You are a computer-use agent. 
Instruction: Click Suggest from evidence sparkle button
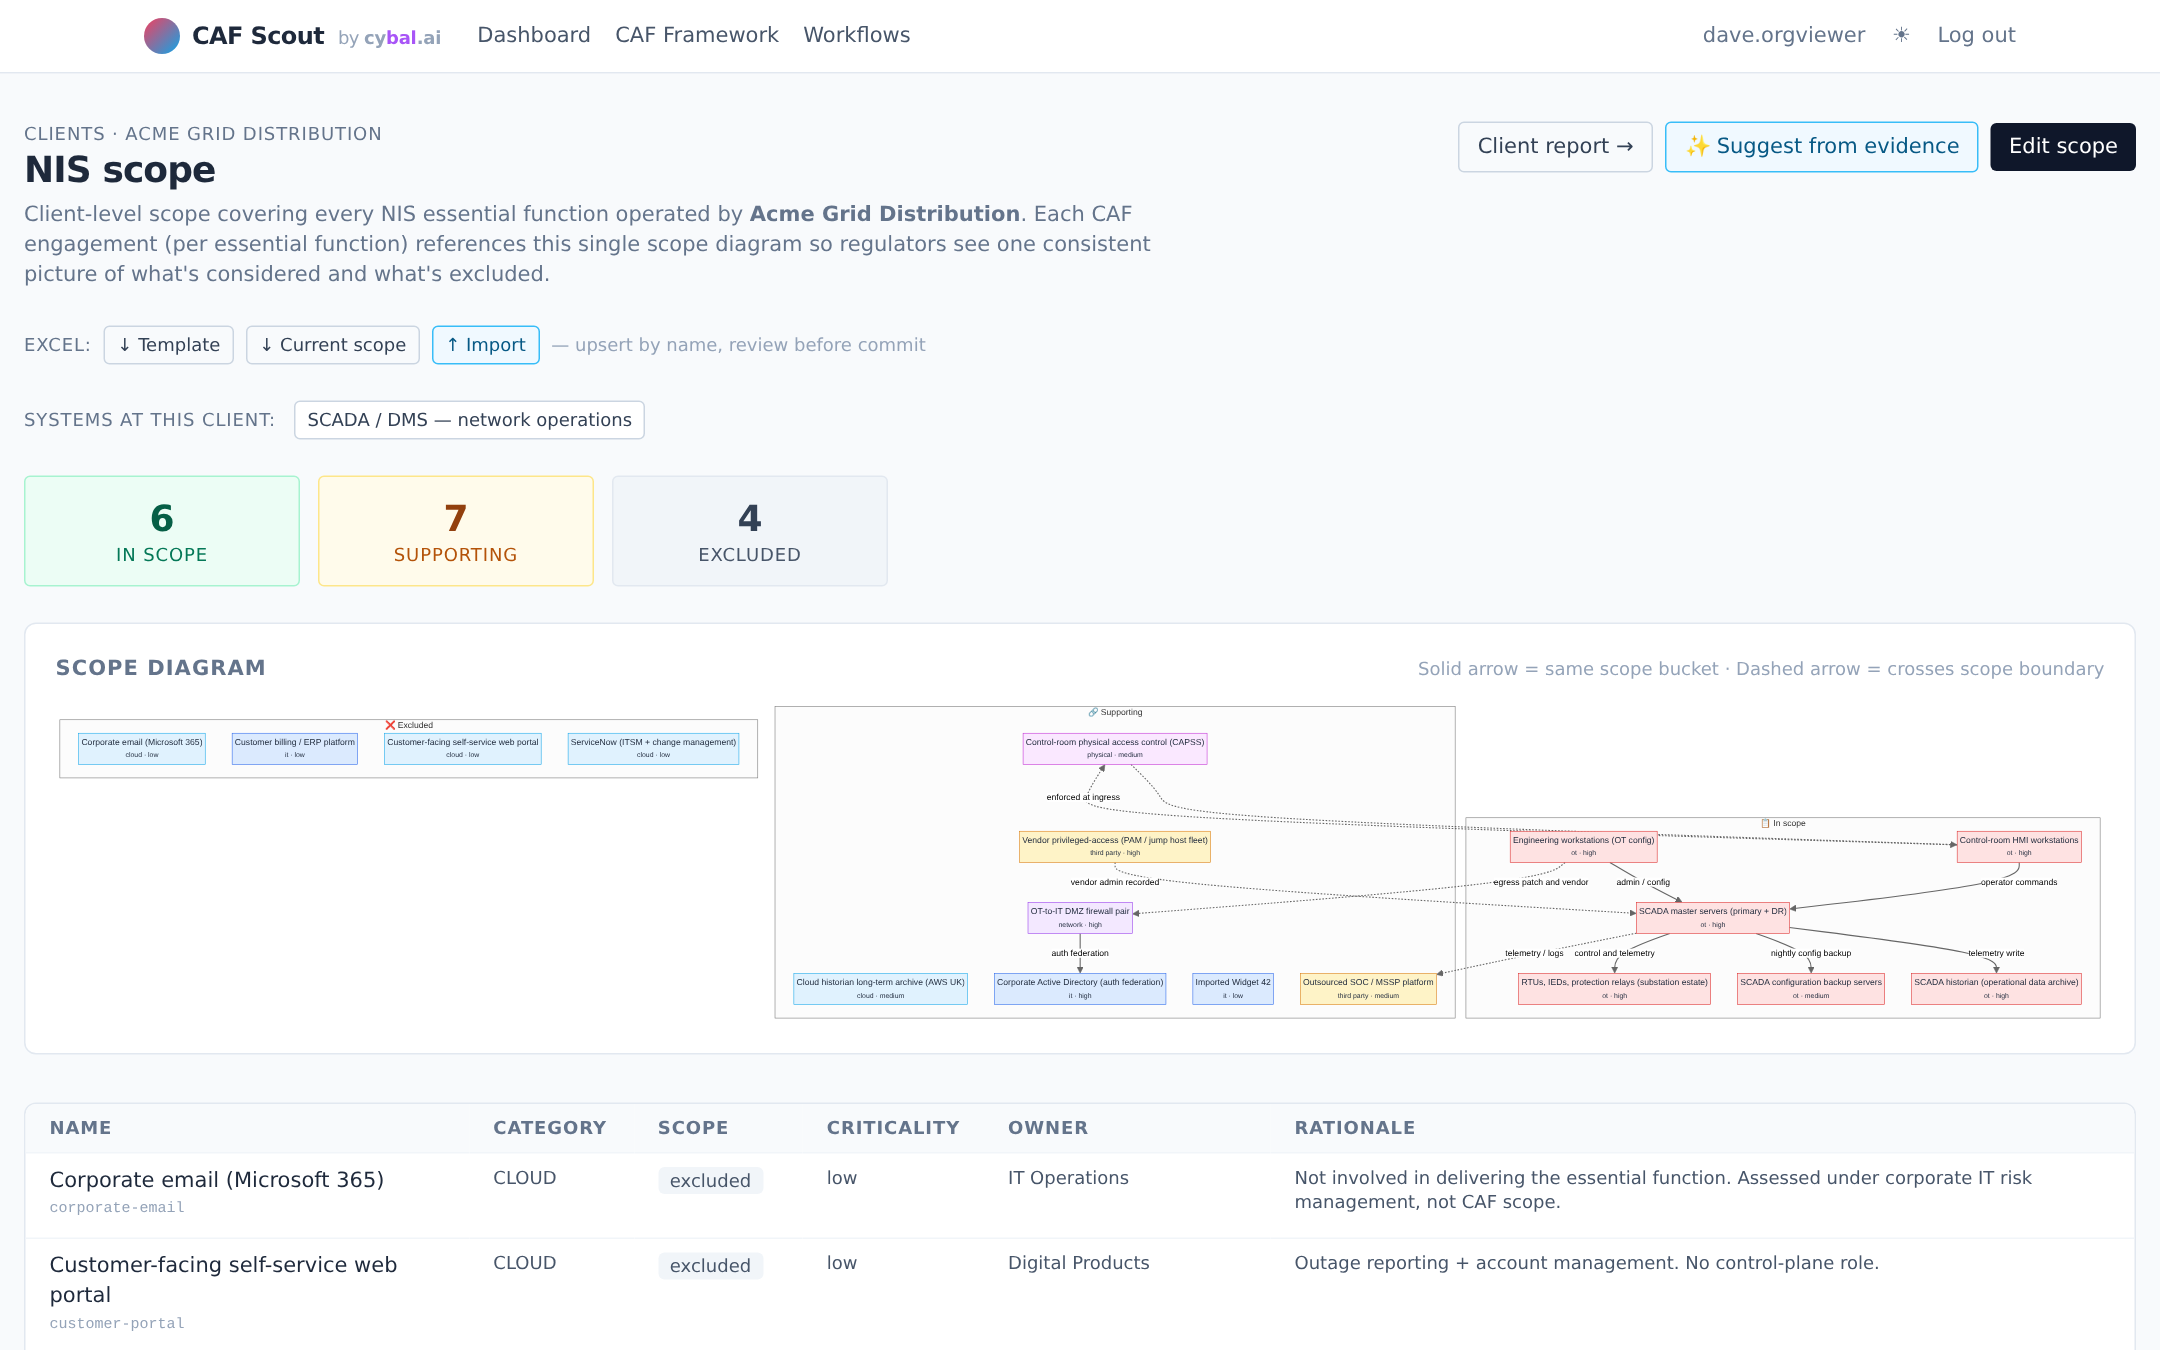click(x=1820, y=147)
